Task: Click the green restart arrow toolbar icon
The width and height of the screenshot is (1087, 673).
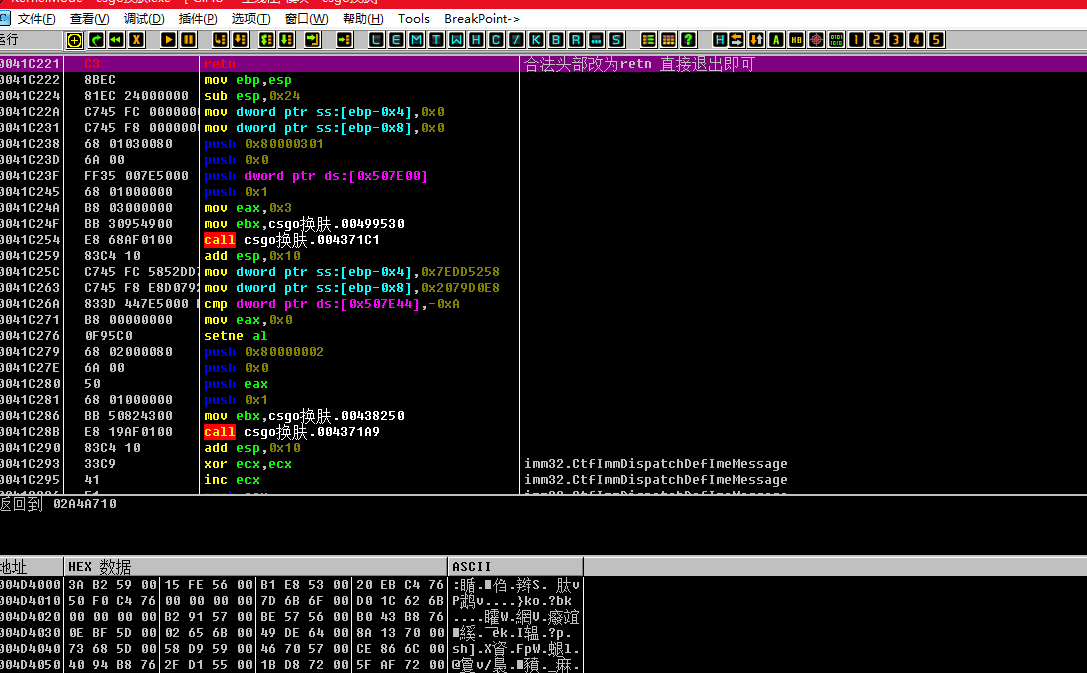Action: [x=96, y=40]
